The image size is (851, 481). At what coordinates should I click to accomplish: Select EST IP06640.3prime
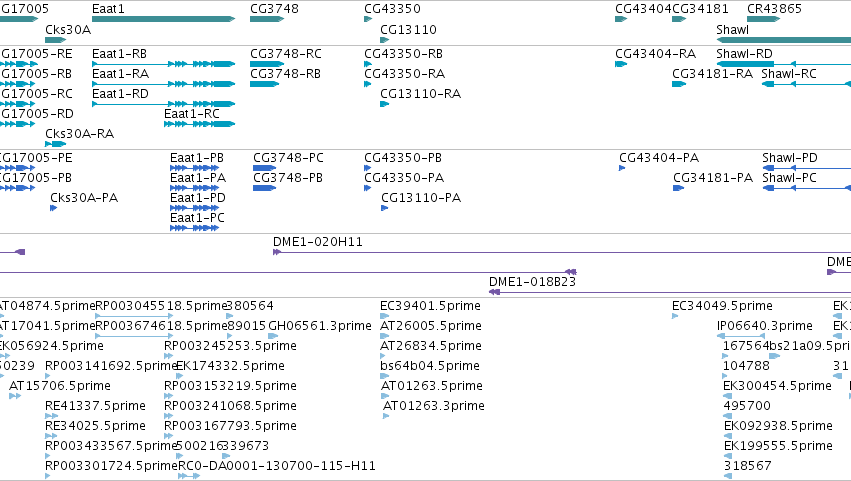pyautogui.click(x=764, y=326)
